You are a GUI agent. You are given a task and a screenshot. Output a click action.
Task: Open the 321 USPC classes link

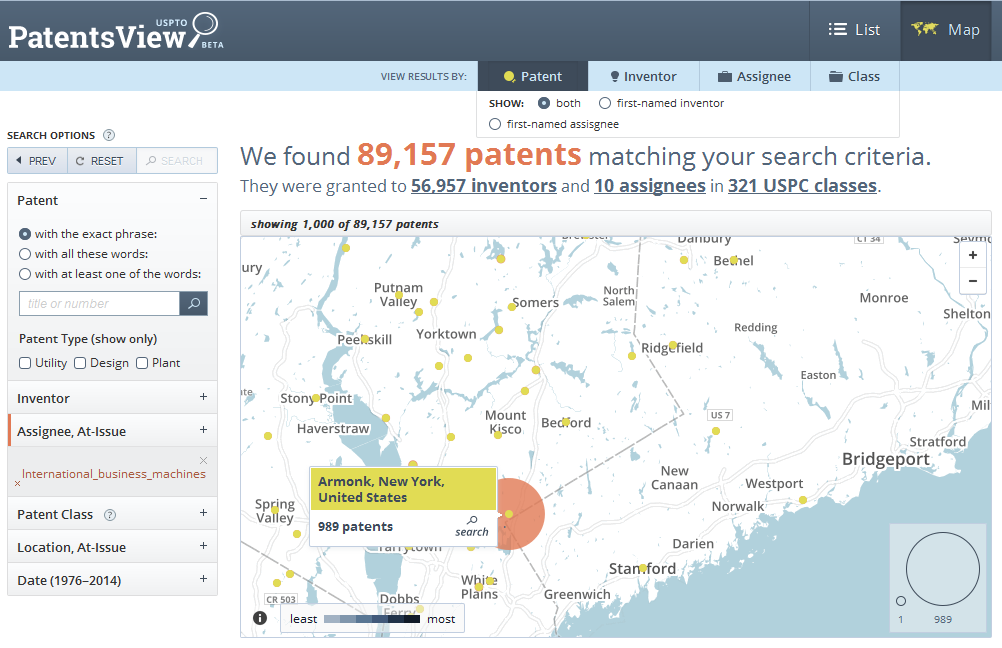pos(803,186)
